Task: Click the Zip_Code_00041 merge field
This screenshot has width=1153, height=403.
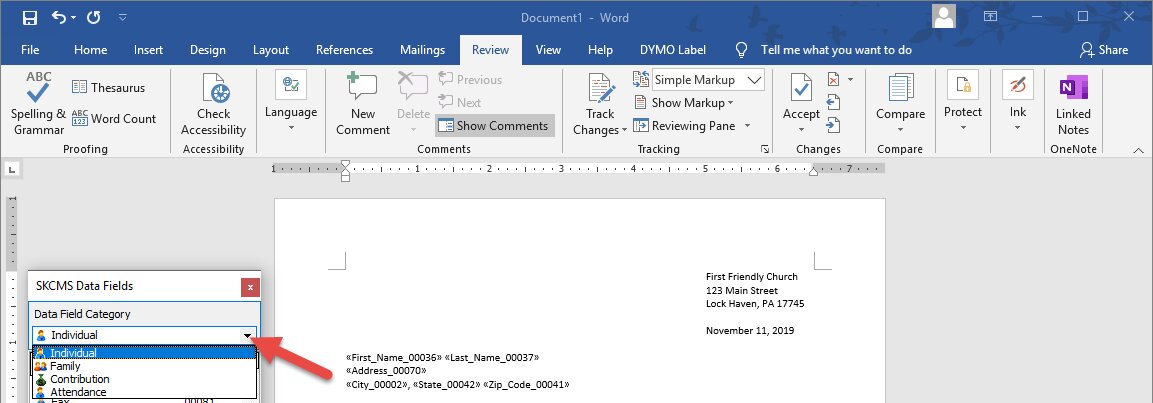Action: 526,384
